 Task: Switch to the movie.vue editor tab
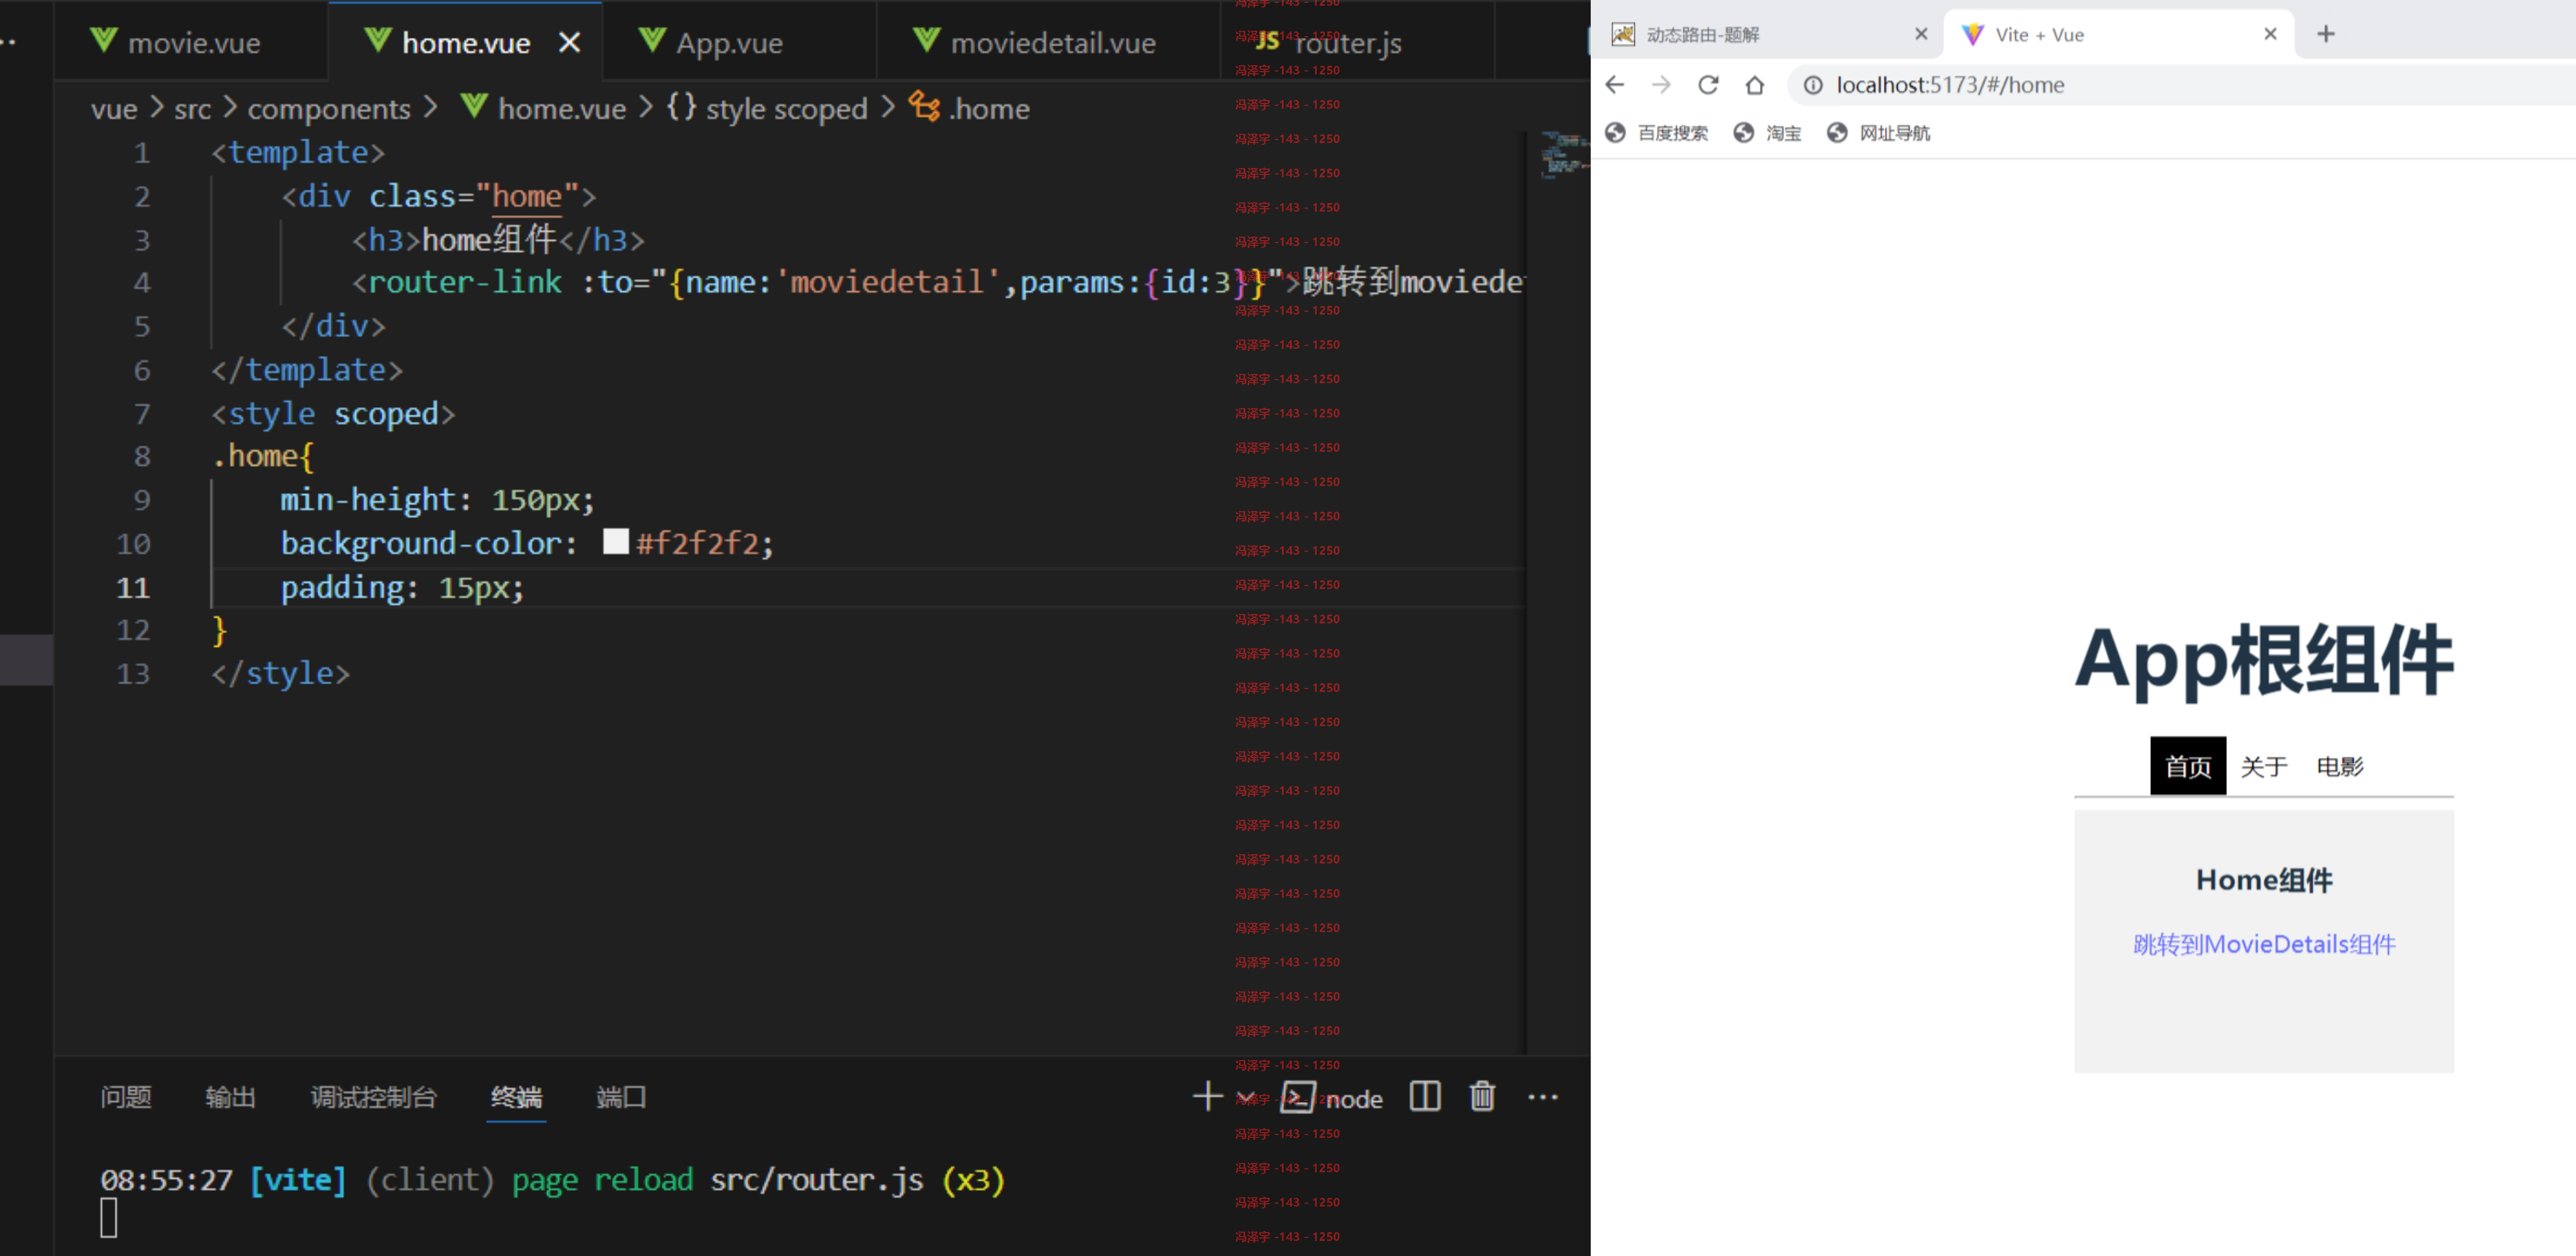click(190, 42)
